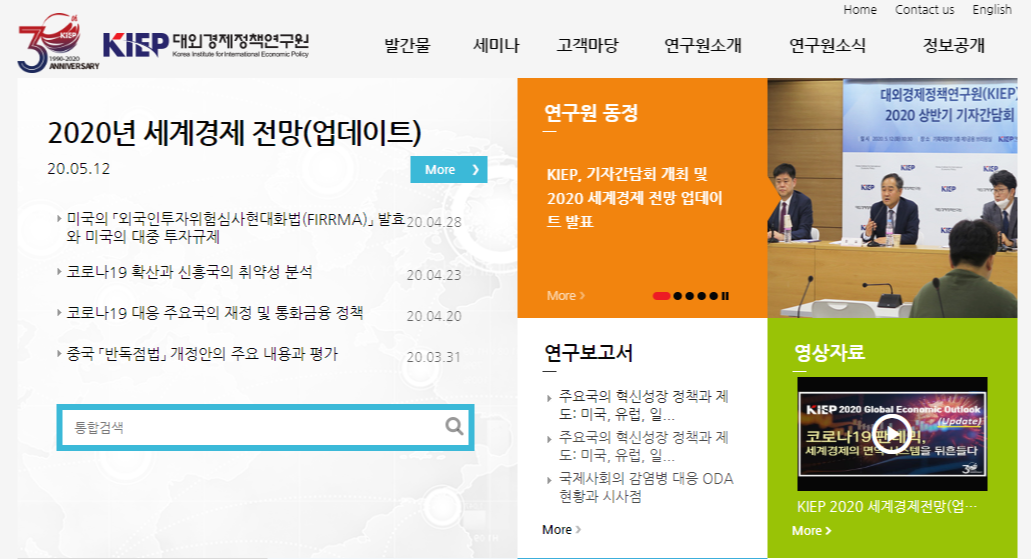Open the 발간물 menu

click(407, 45)
